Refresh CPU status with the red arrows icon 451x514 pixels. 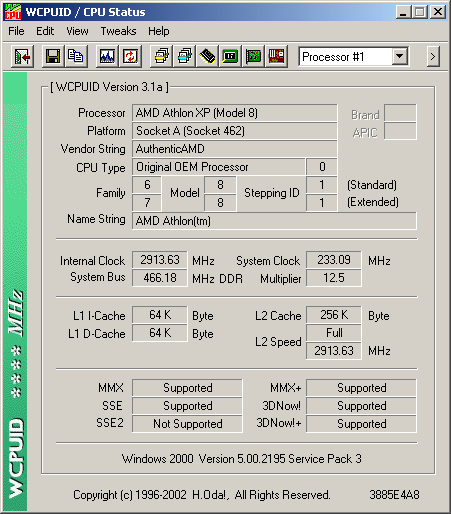pyautogui.click(x=130, y=56)
